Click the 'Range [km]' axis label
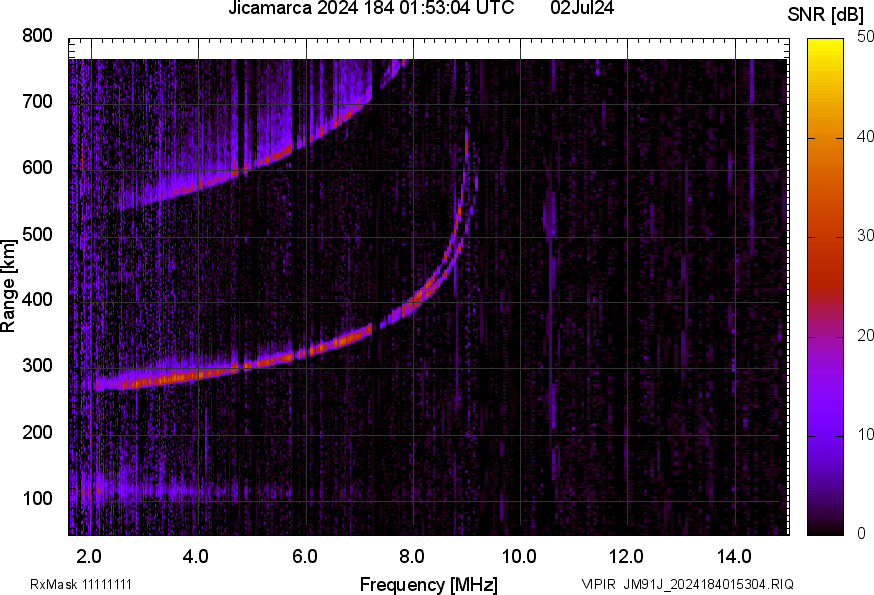 tap(8, 286)
